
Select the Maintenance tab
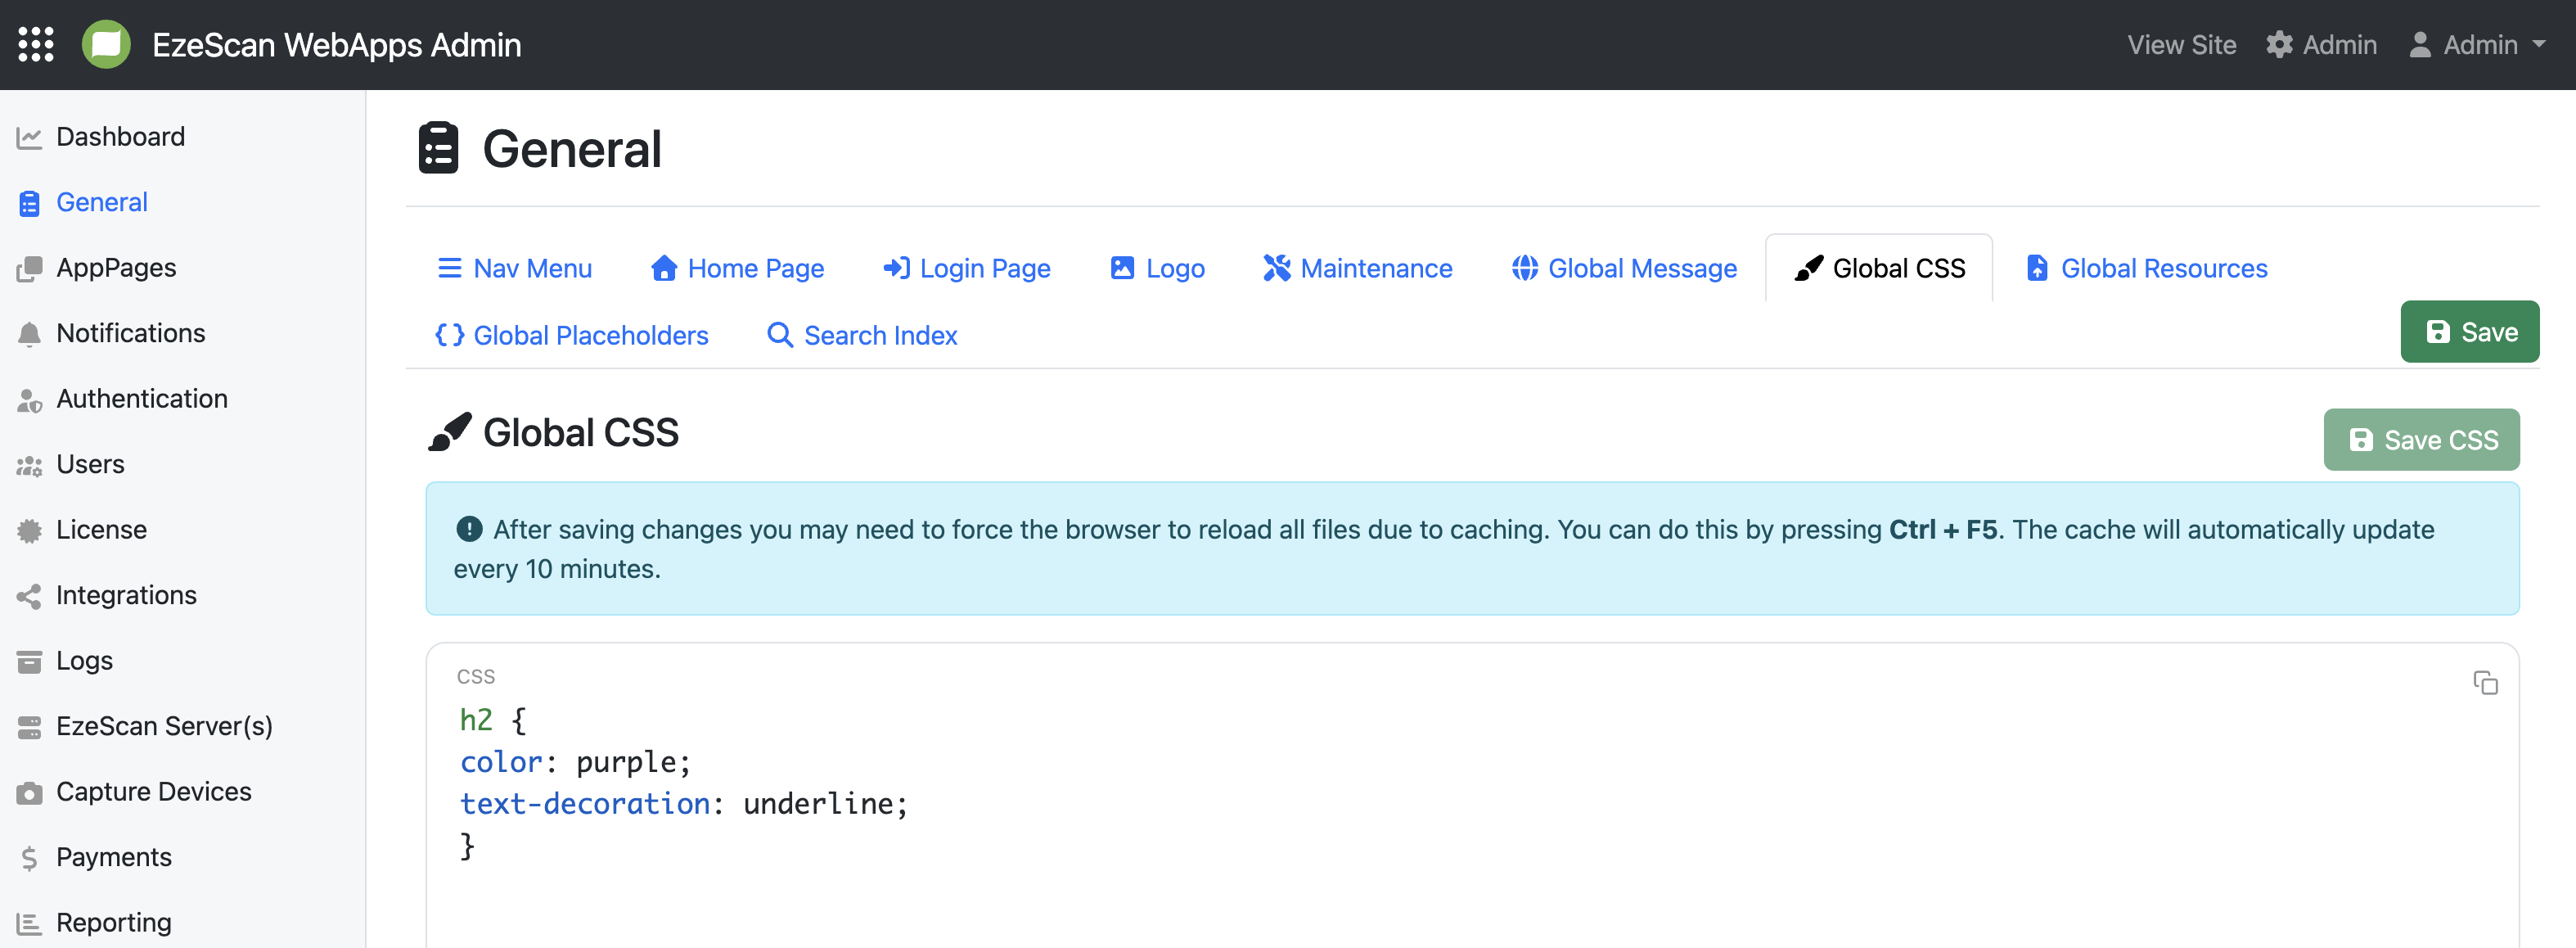pyautogui.click(x=1357, y=268)
